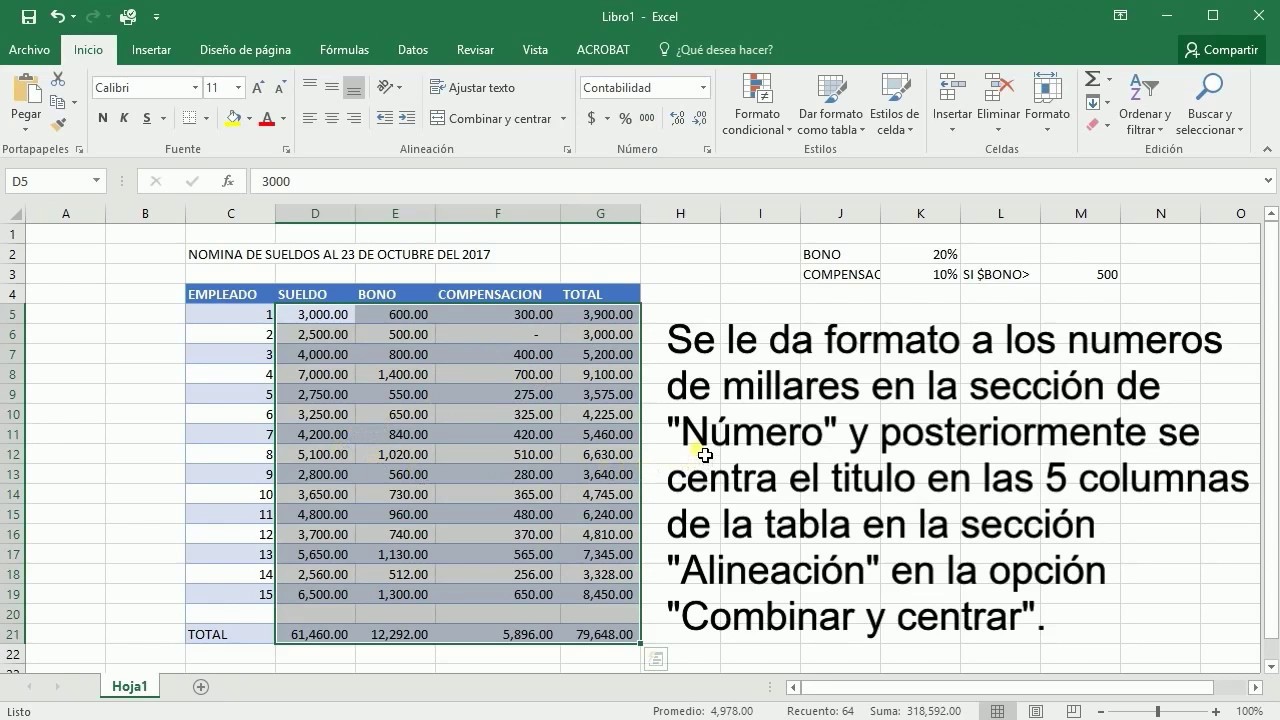Click Estilos de celda button

[x=894, y=103]
